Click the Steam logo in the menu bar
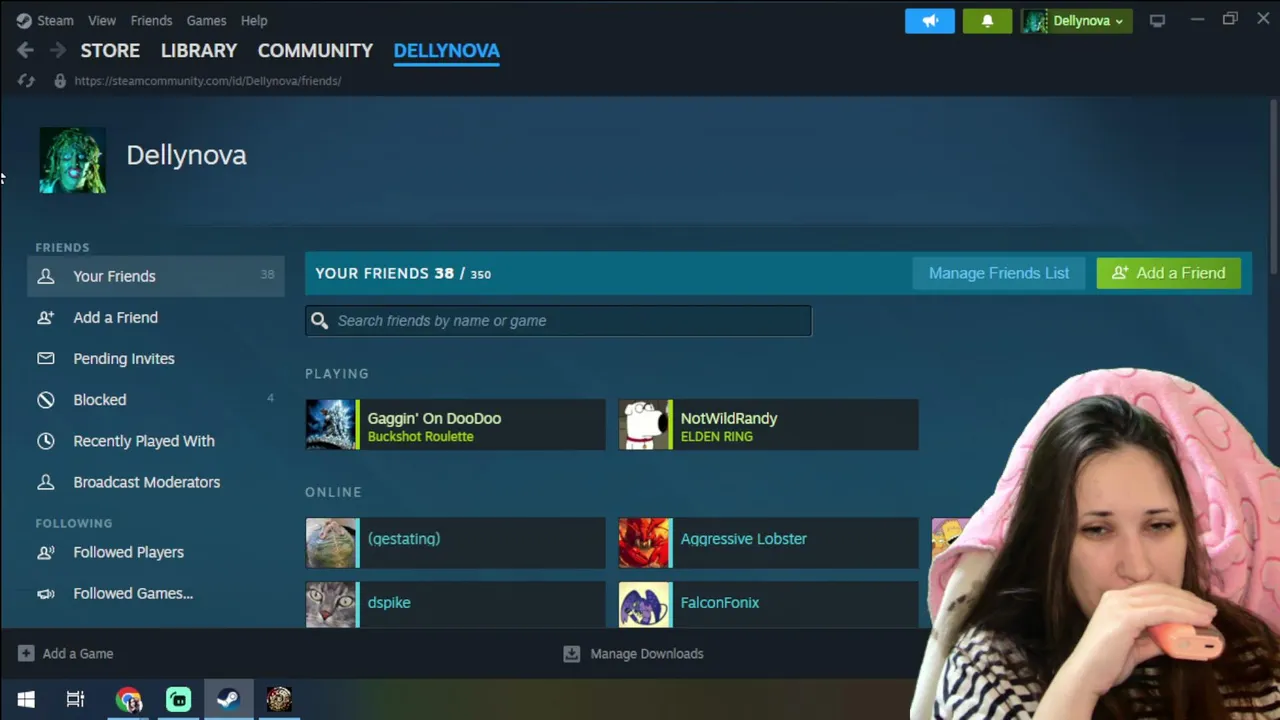 coord(24,20)
